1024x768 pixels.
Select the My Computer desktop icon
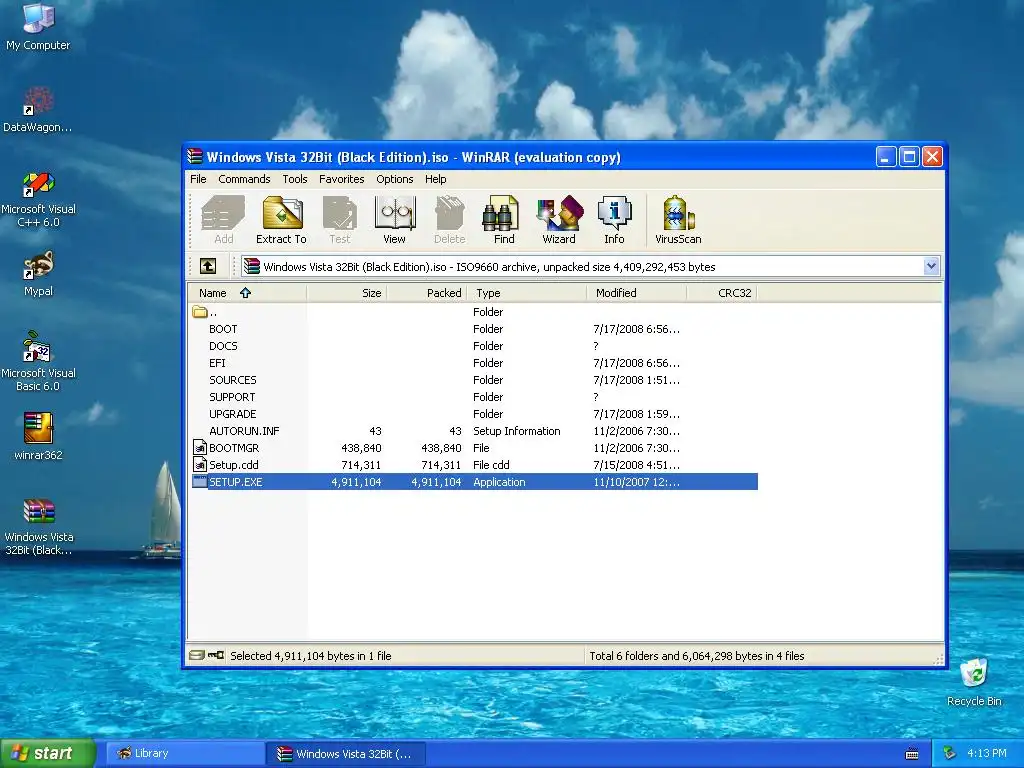click(38, 27)
